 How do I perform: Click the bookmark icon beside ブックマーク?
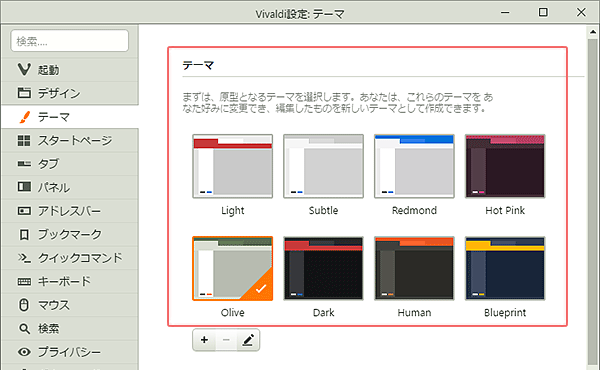tap(24, 234)
